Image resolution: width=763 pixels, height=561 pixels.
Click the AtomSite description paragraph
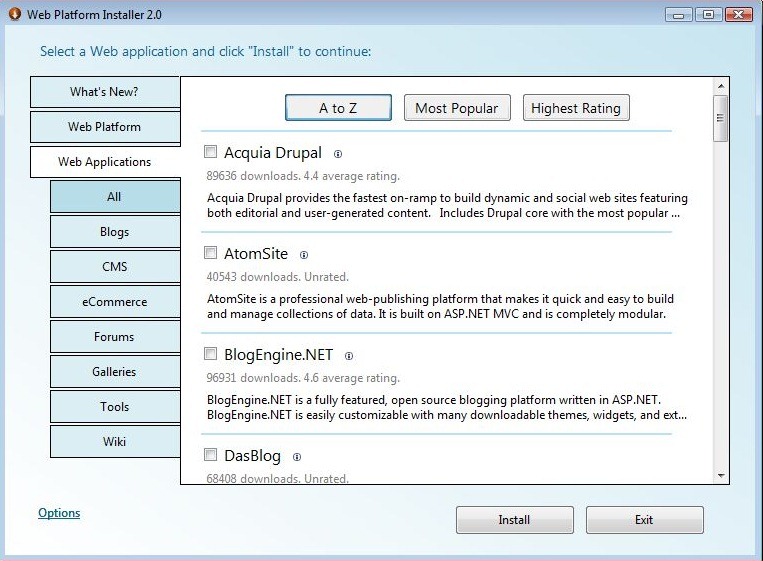[x=440, y=306]
